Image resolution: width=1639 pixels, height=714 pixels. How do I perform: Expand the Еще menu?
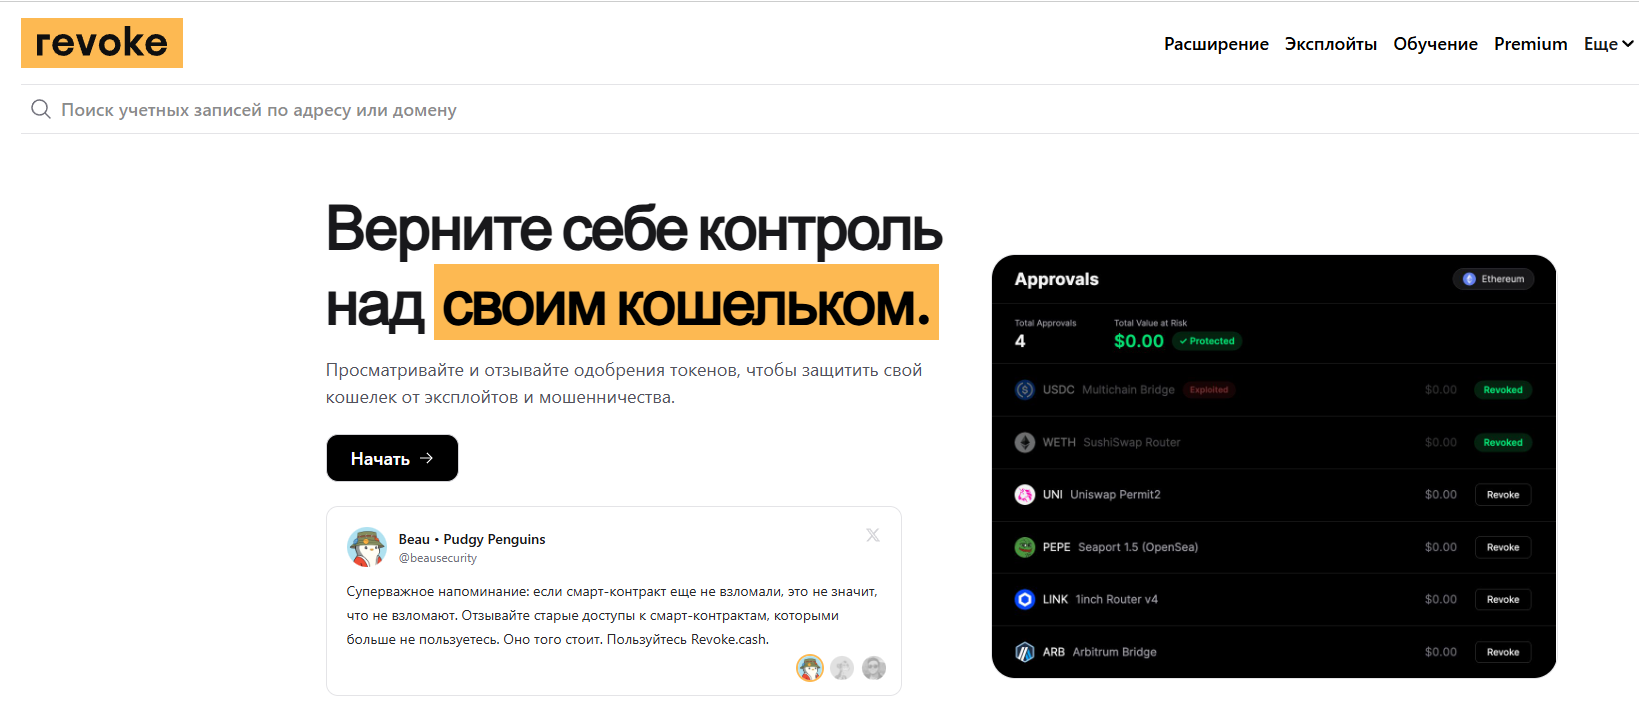[1609, 44]
